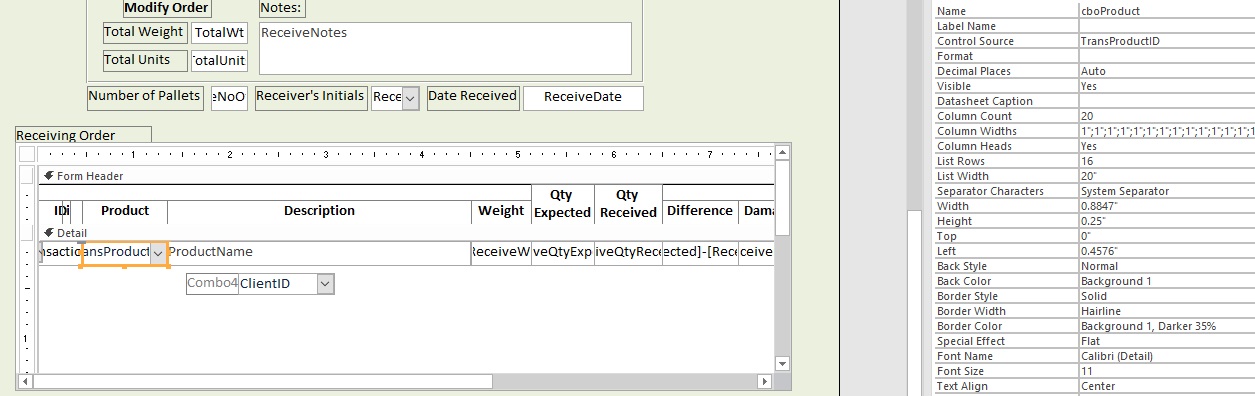Edit the Border Color Background 1, Darker 35%
Image resolution: width=1255 pixels, height=396 pixels.
[1167, 326]
